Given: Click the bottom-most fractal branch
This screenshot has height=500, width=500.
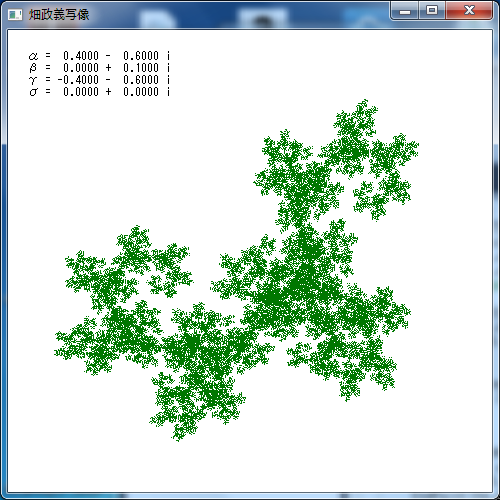Looking at the screenshot, I should [197, 407].
